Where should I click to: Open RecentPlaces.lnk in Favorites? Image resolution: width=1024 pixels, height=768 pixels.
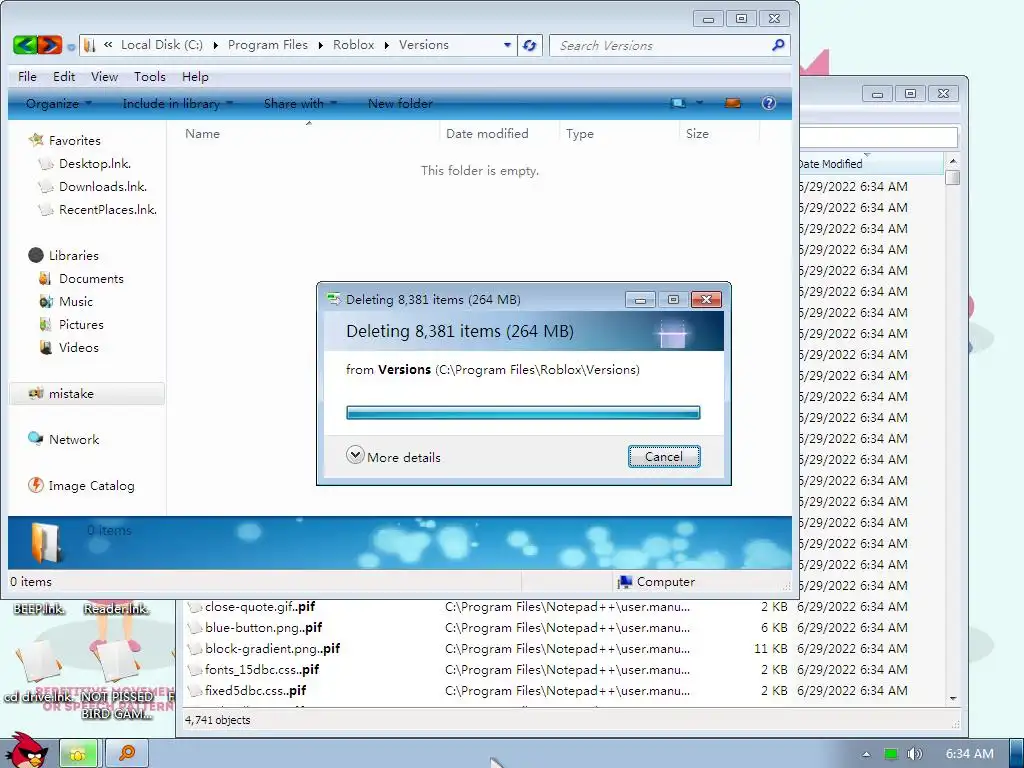108,209
